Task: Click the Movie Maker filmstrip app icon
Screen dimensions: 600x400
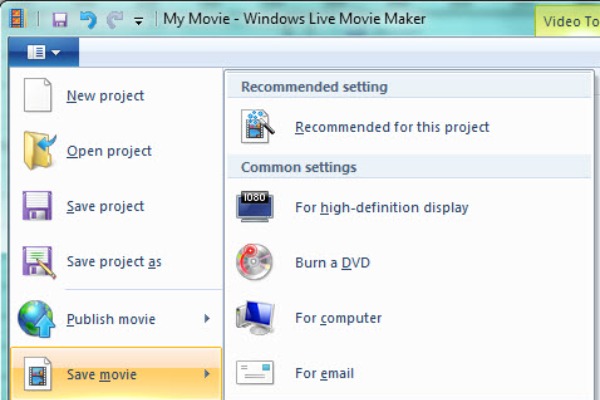Action: click(16, 18)
